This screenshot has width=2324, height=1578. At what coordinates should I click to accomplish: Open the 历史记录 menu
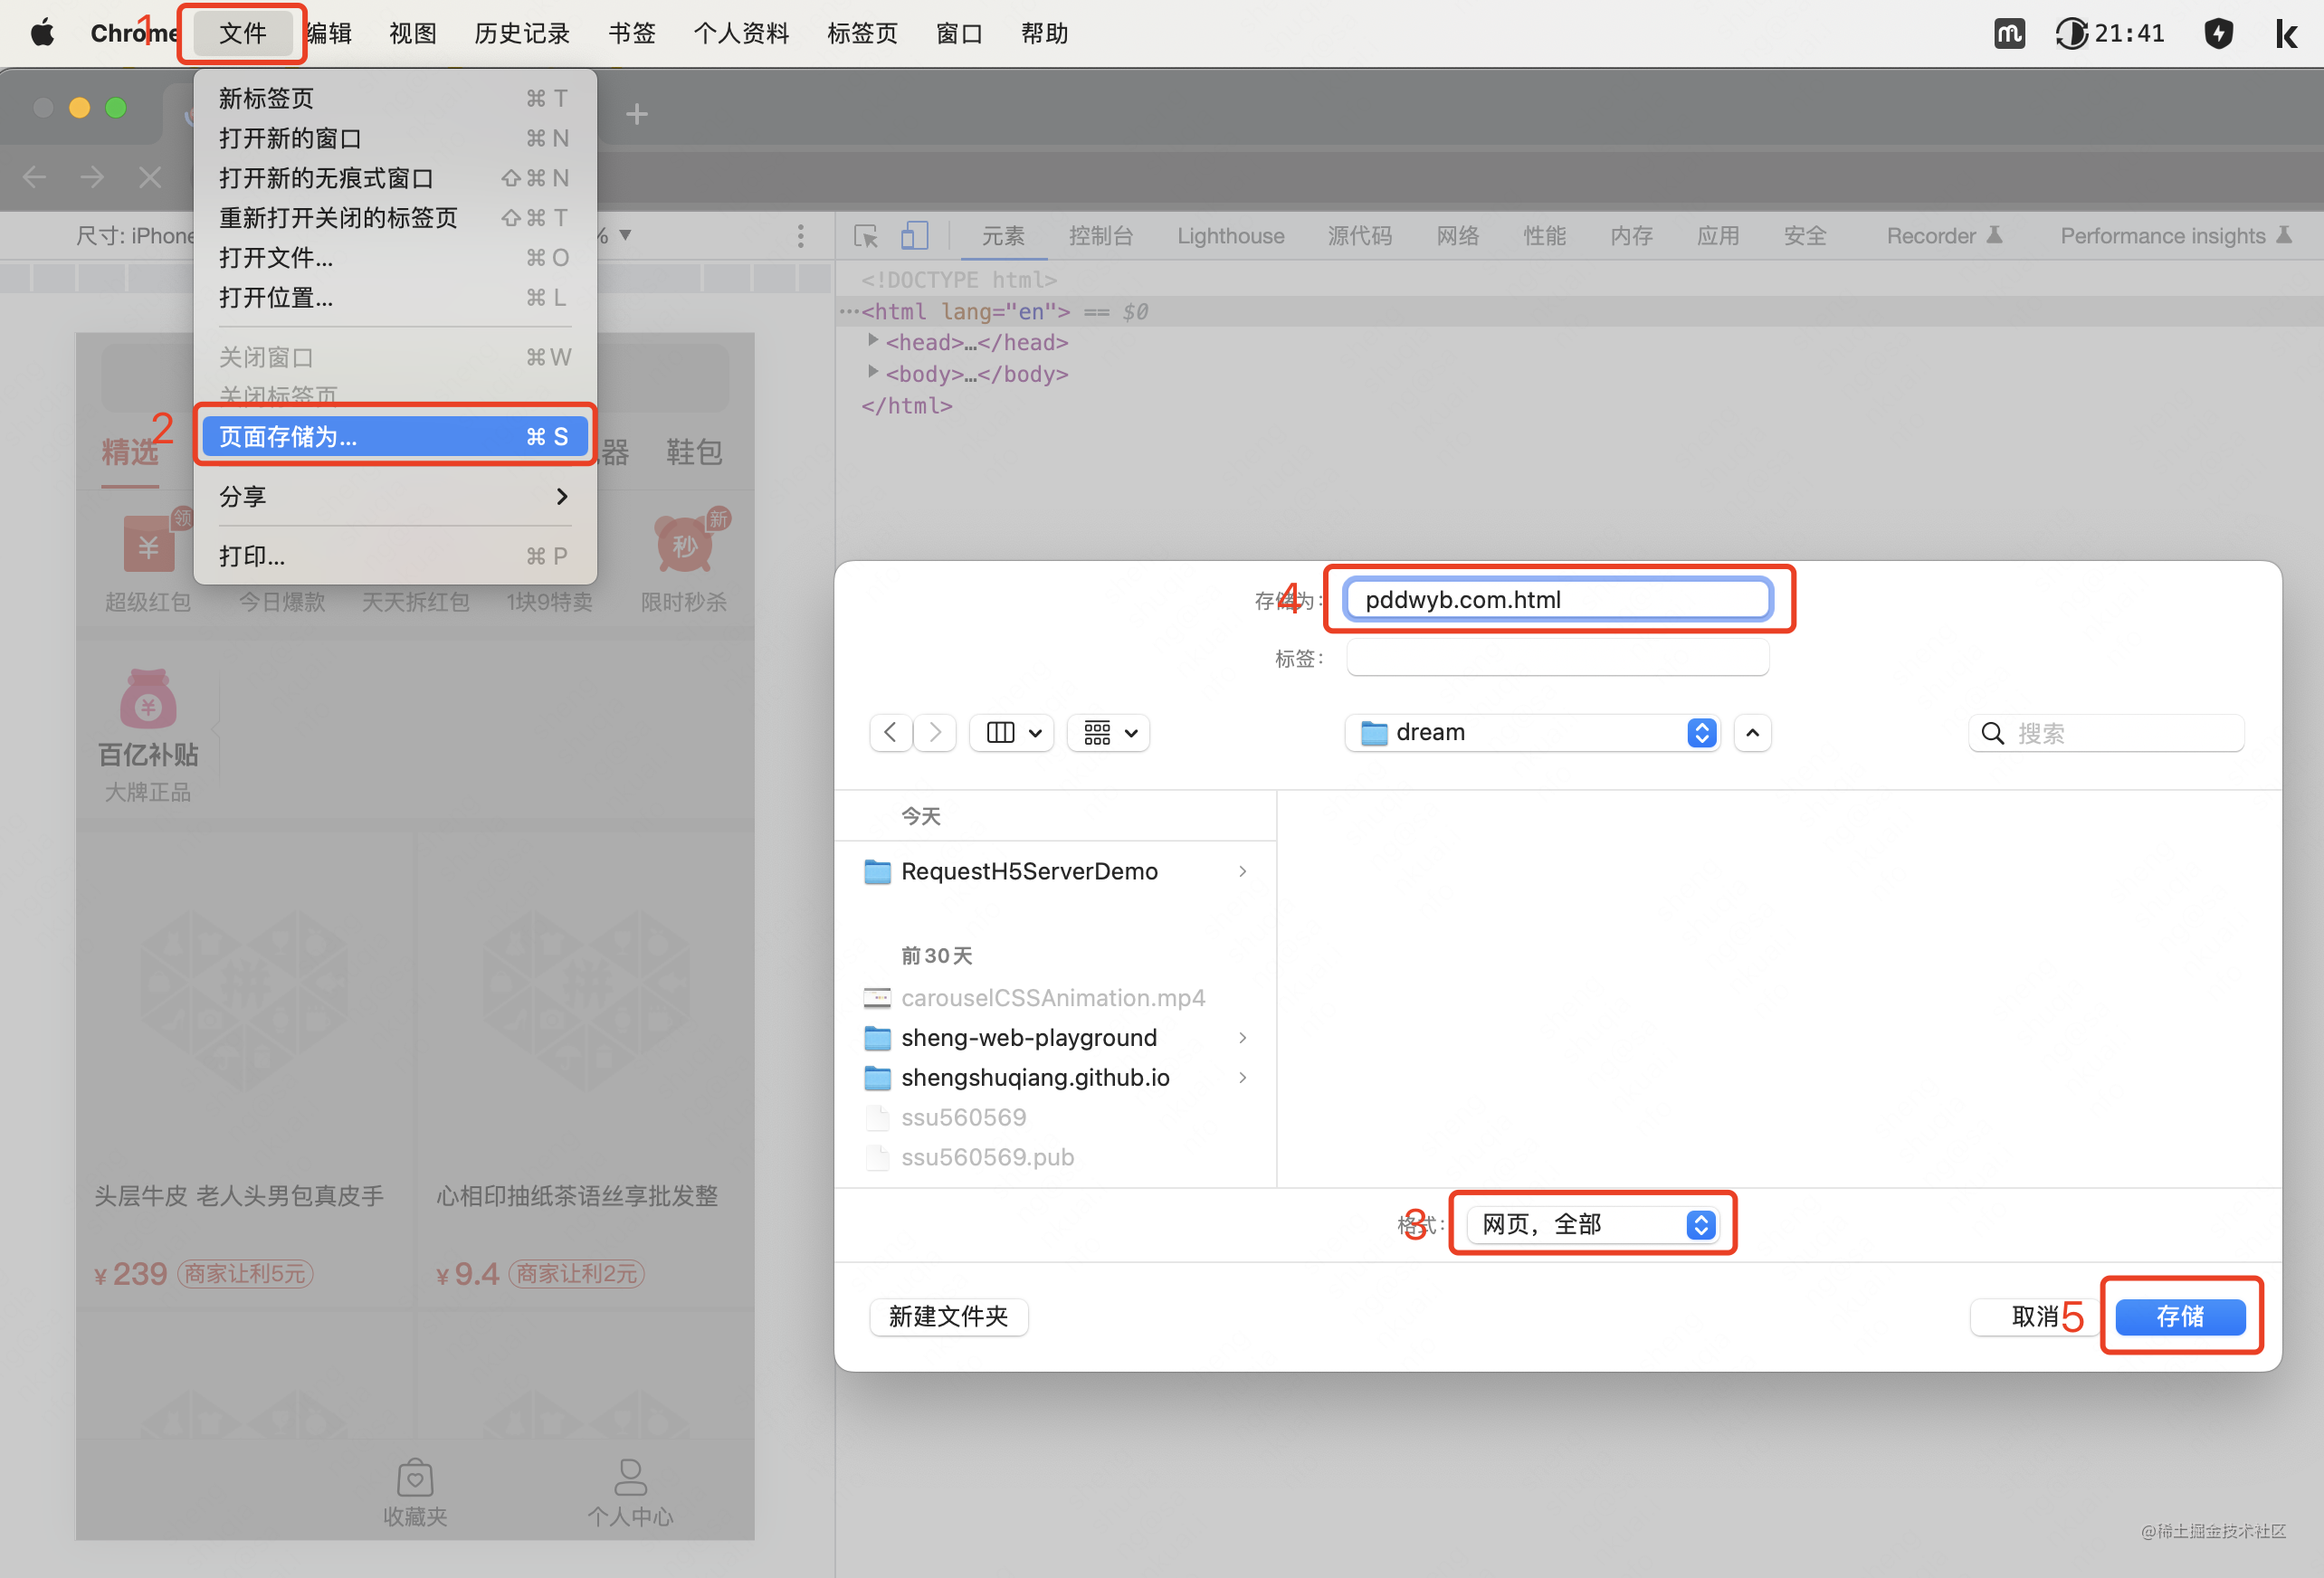coord(521,33)
